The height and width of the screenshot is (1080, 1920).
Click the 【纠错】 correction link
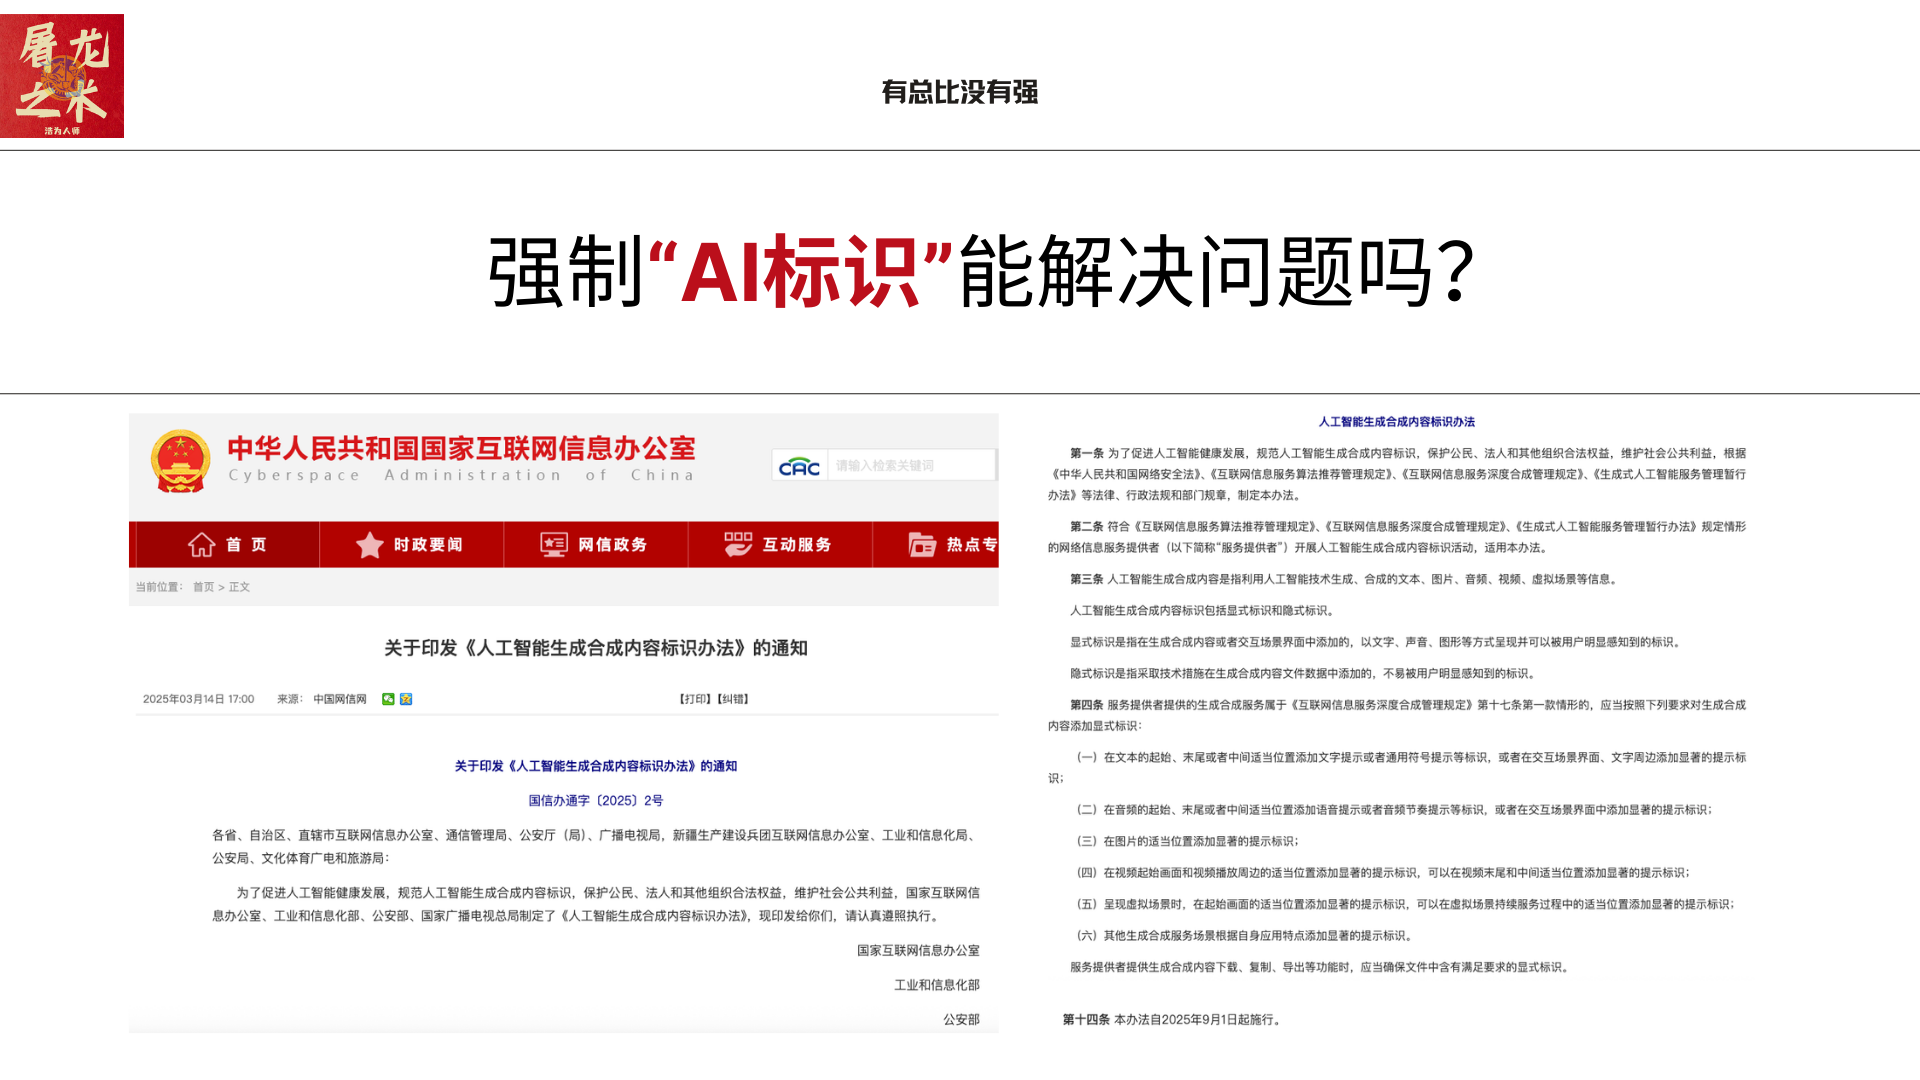click(732, 699)
